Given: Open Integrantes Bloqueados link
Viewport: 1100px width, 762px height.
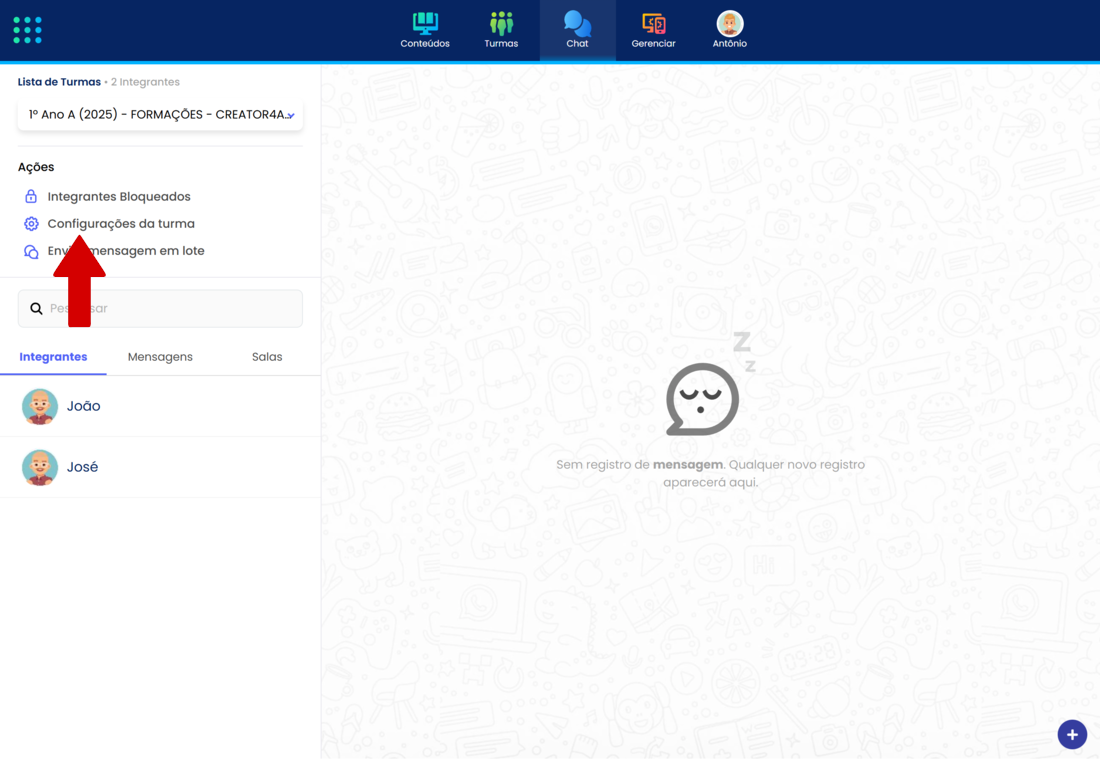Looking at the screenshot, I should point(119,197).
